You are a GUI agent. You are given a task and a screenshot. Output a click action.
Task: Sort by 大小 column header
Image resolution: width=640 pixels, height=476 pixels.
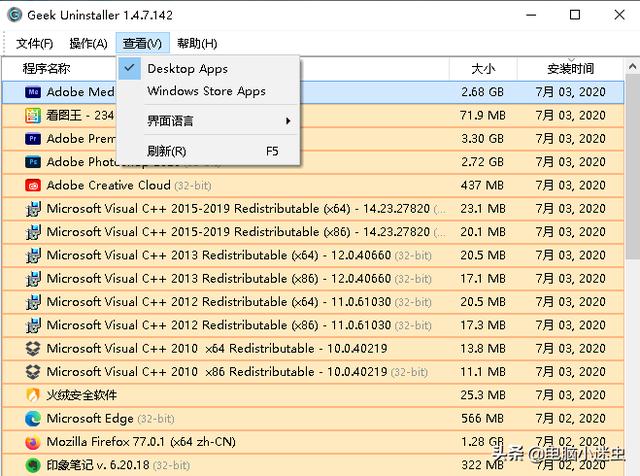(483, 69)
